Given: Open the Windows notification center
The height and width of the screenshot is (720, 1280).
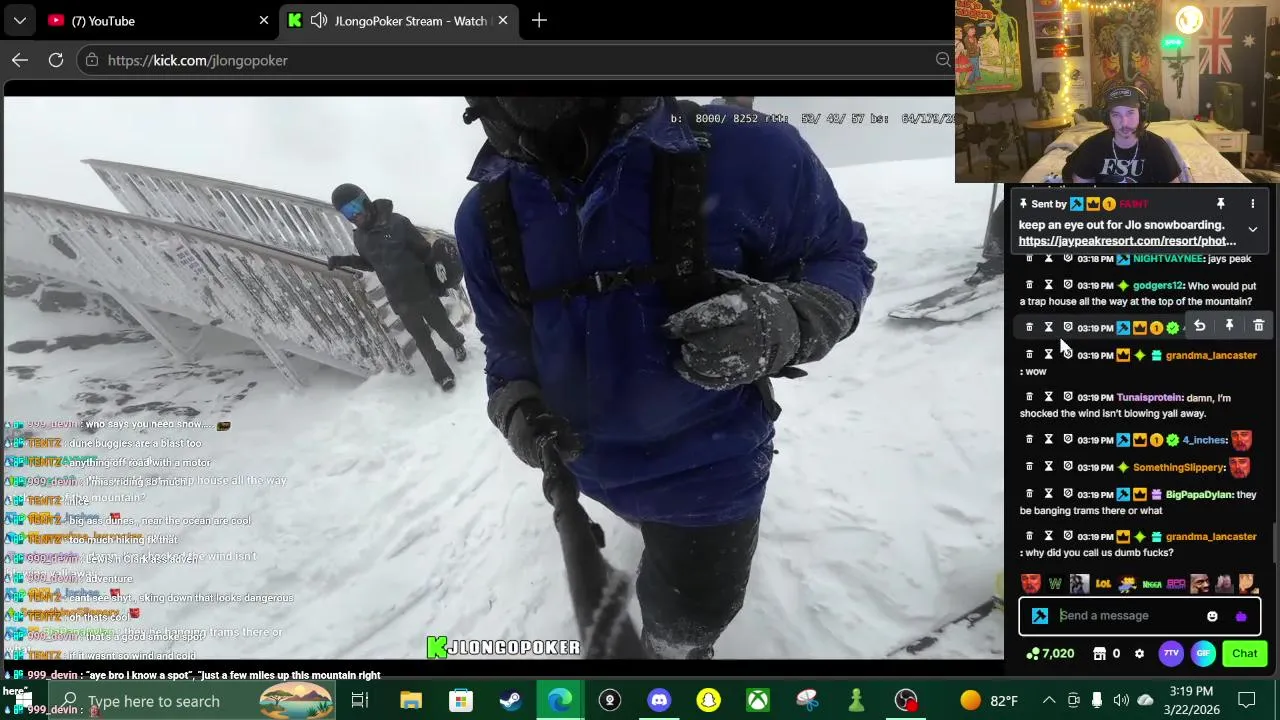Looking at the screenshot, I should [x=1247, y=701].
